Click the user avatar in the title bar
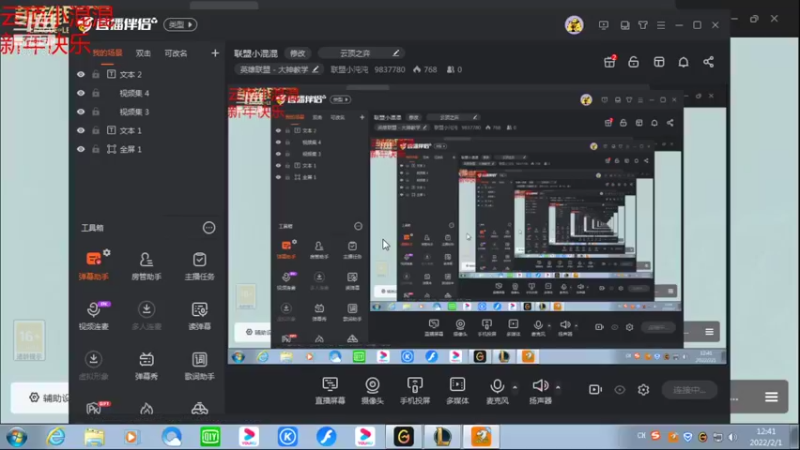Screen dimensions: 800x450 574,24
